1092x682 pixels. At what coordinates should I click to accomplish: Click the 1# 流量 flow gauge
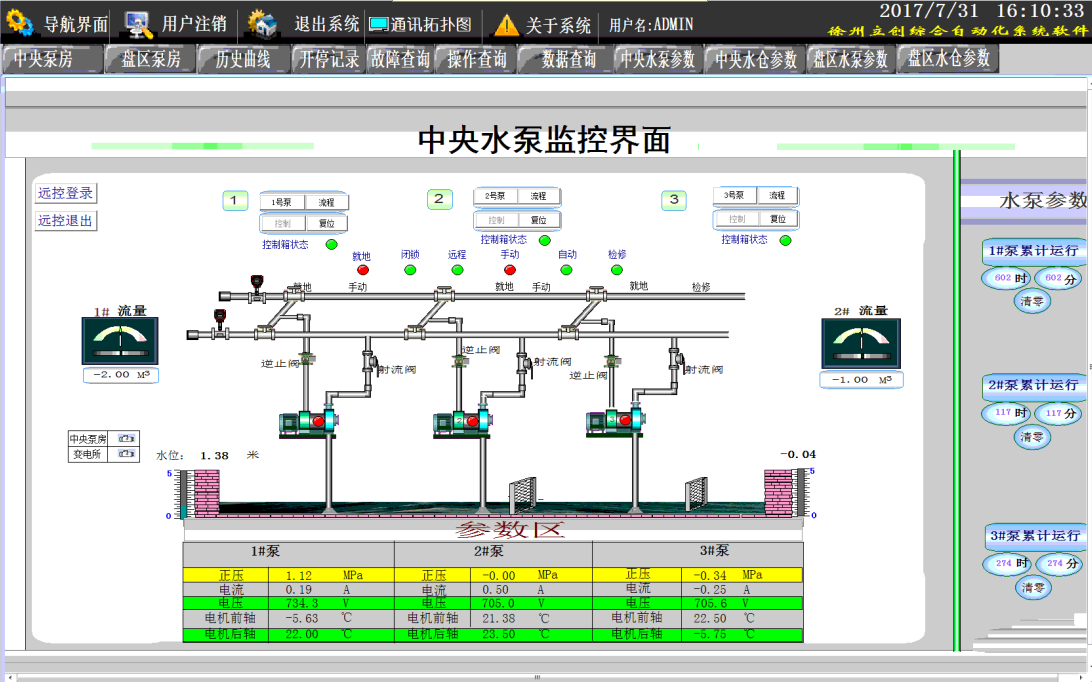[120, 342]
